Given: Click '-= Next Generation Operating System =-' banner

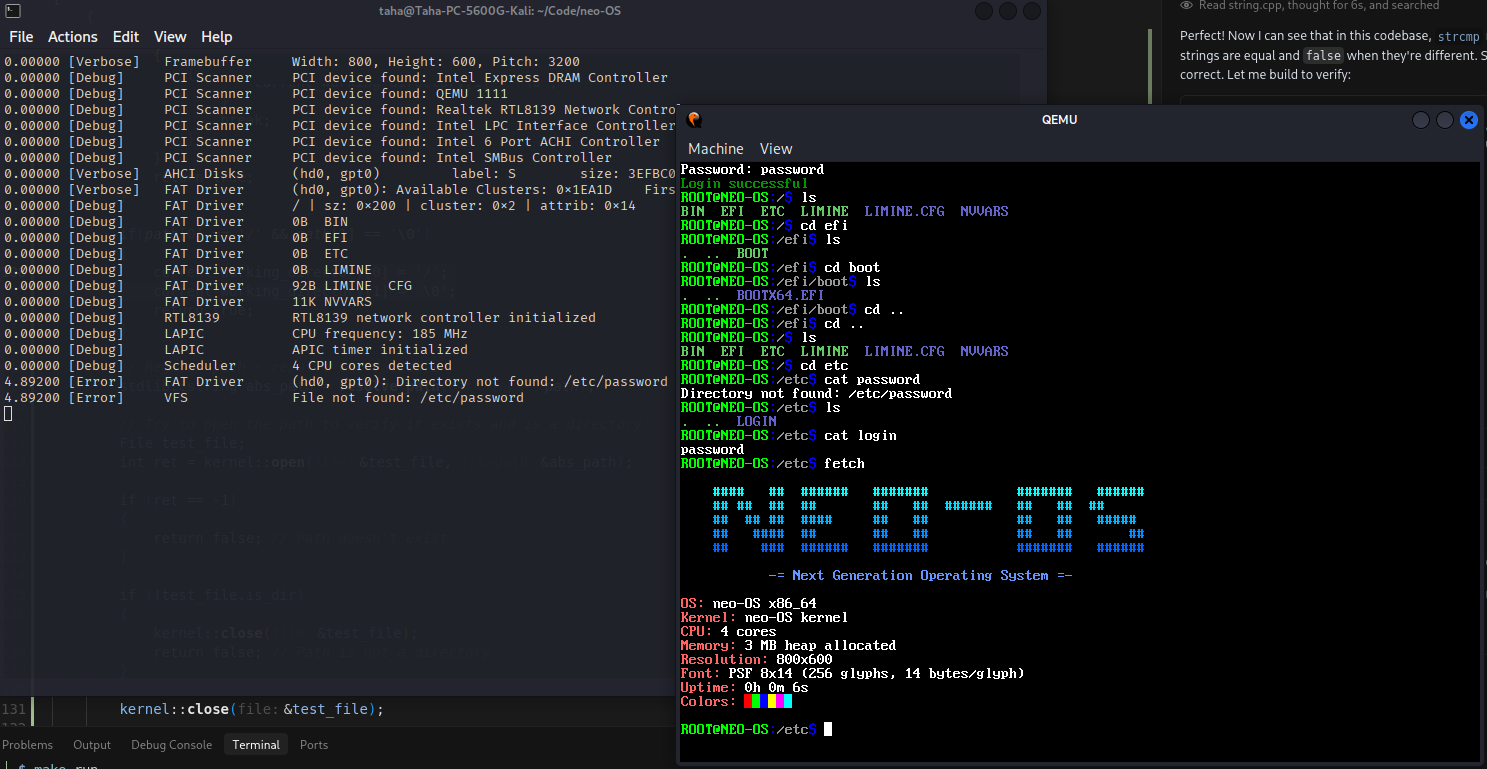Looking at the screenshot, I should (x=920, y=575).
